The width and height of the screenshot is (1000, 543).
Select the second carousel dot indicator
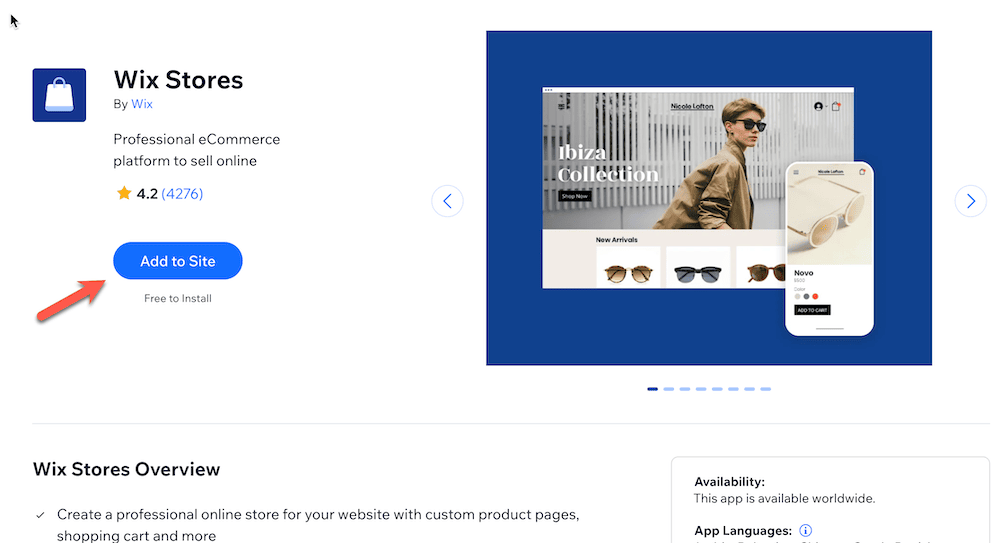668,389
